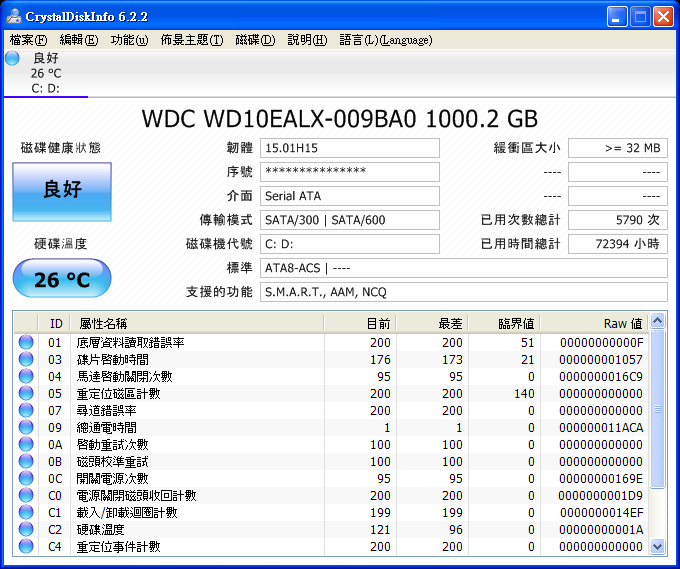Select the 重定位磁區計數 row
The height and width of the screenshot is (569, 680).
[331, 393]
